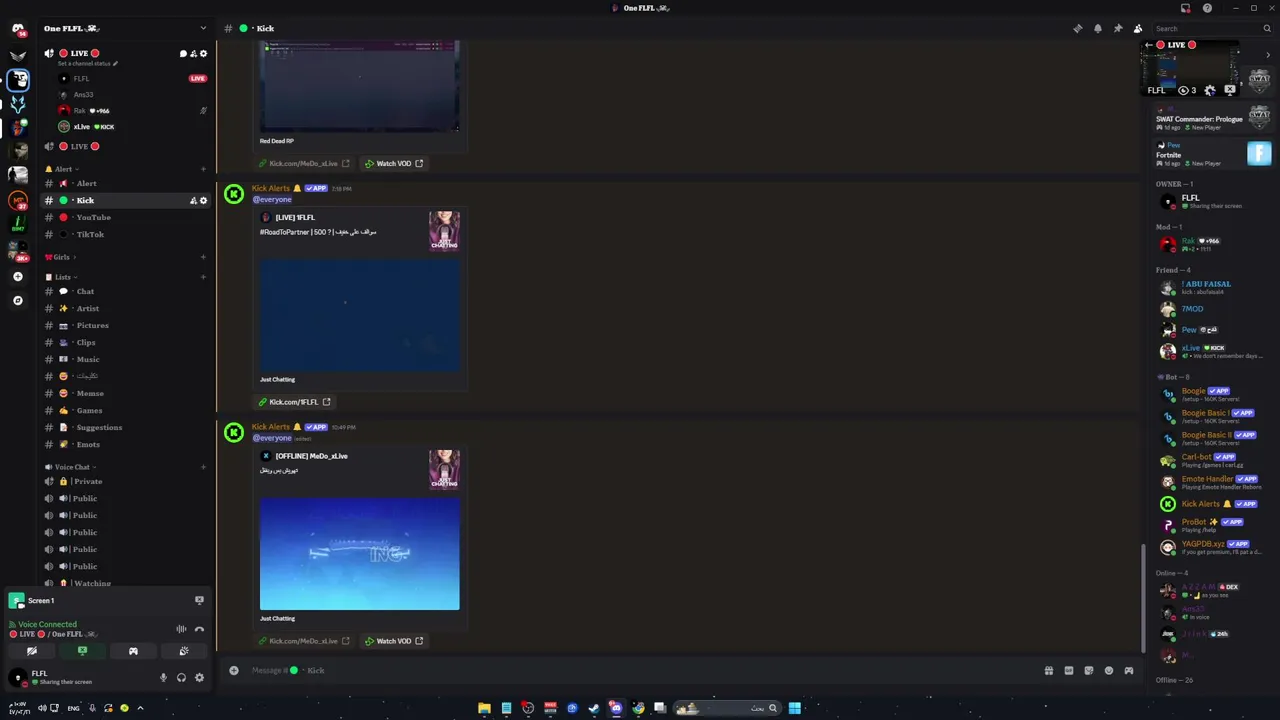
Task: Open the Suggestions text channel
Action: pos(125,427)
